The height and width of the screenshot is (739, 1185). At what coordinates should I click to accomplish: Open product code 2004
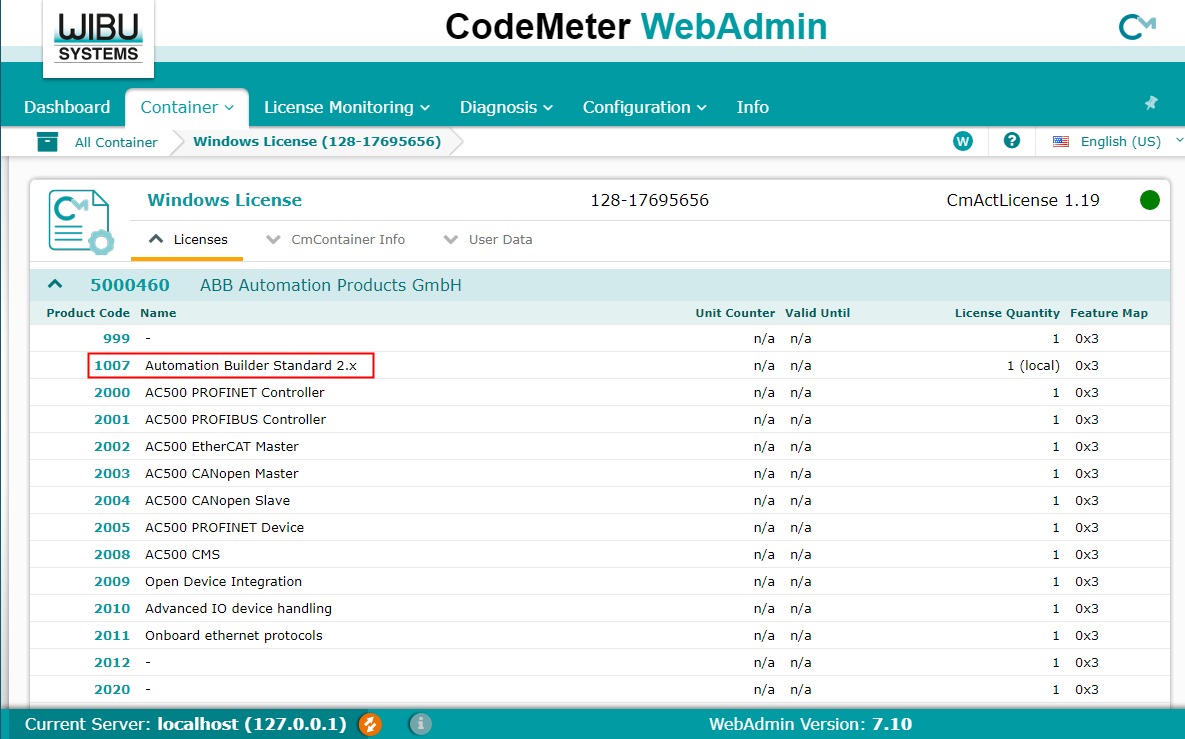coord(112,500)
